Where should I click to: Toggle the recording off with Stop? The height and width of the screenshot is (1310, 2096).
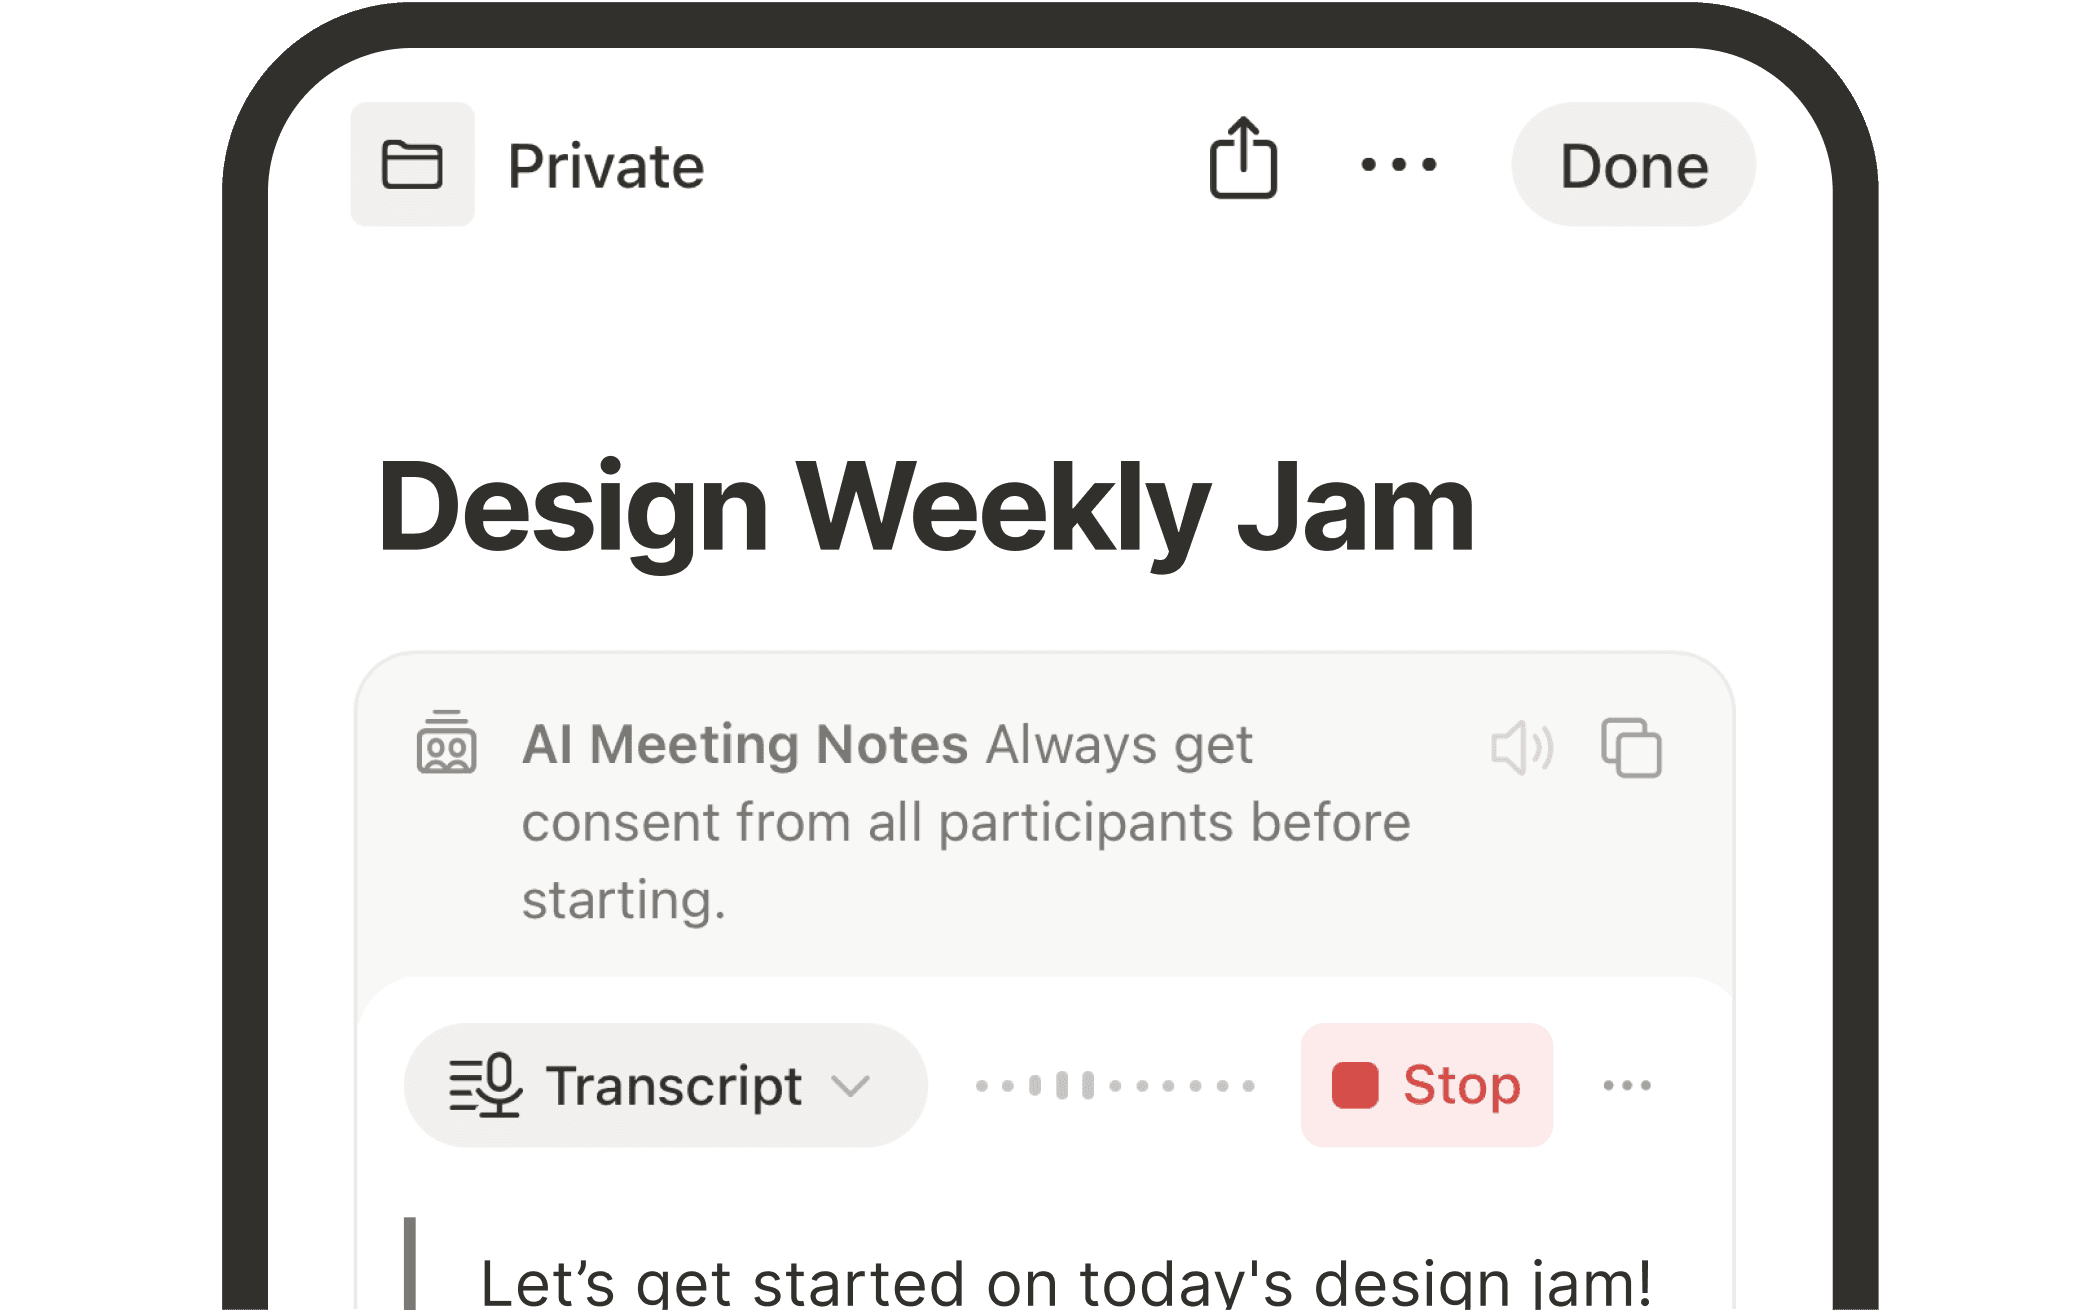point(1426,1086)
